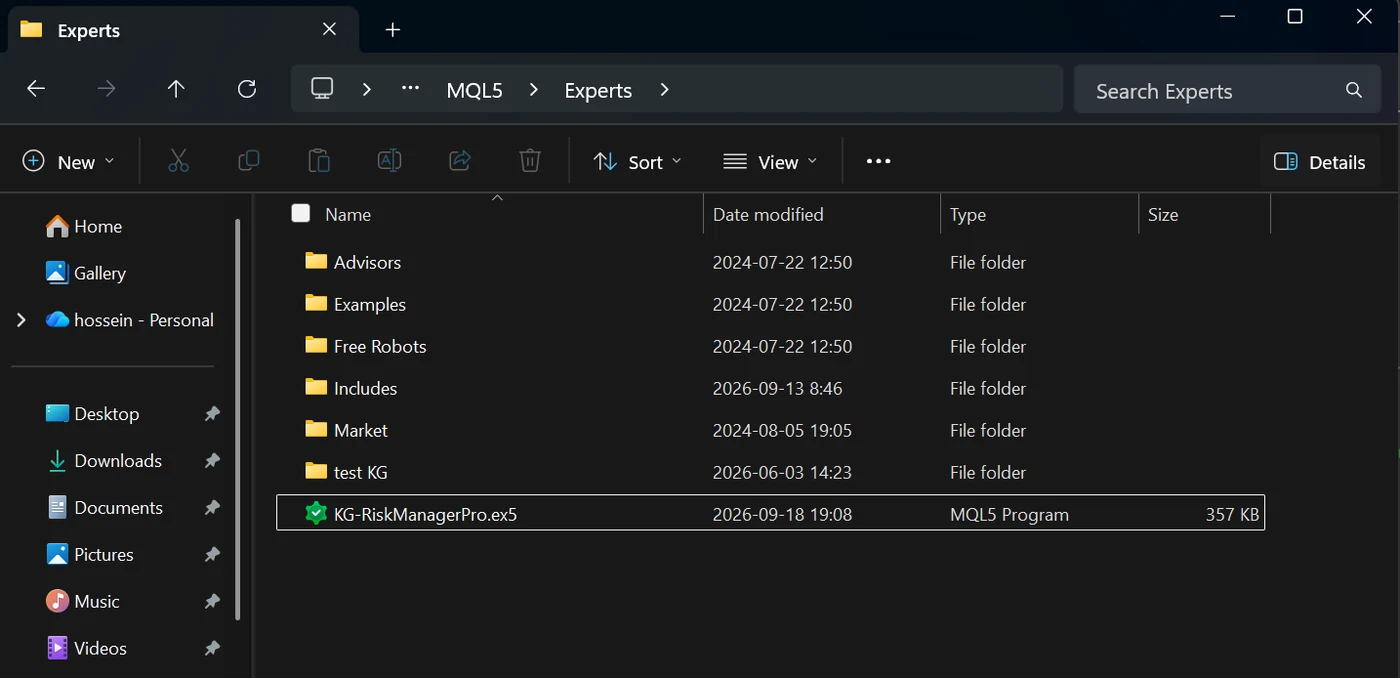
Task: Click the This PC monitor icon
Action: point(322,89)
